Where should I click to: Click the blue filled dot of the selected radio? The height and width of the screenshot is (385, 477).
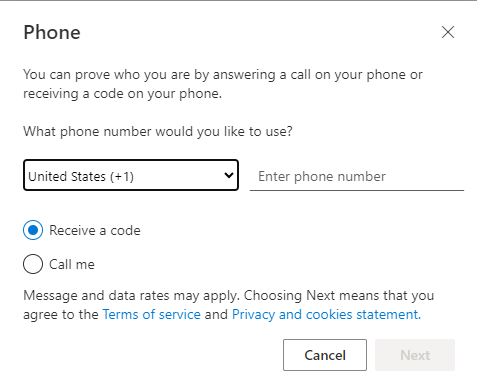(33, 230)
